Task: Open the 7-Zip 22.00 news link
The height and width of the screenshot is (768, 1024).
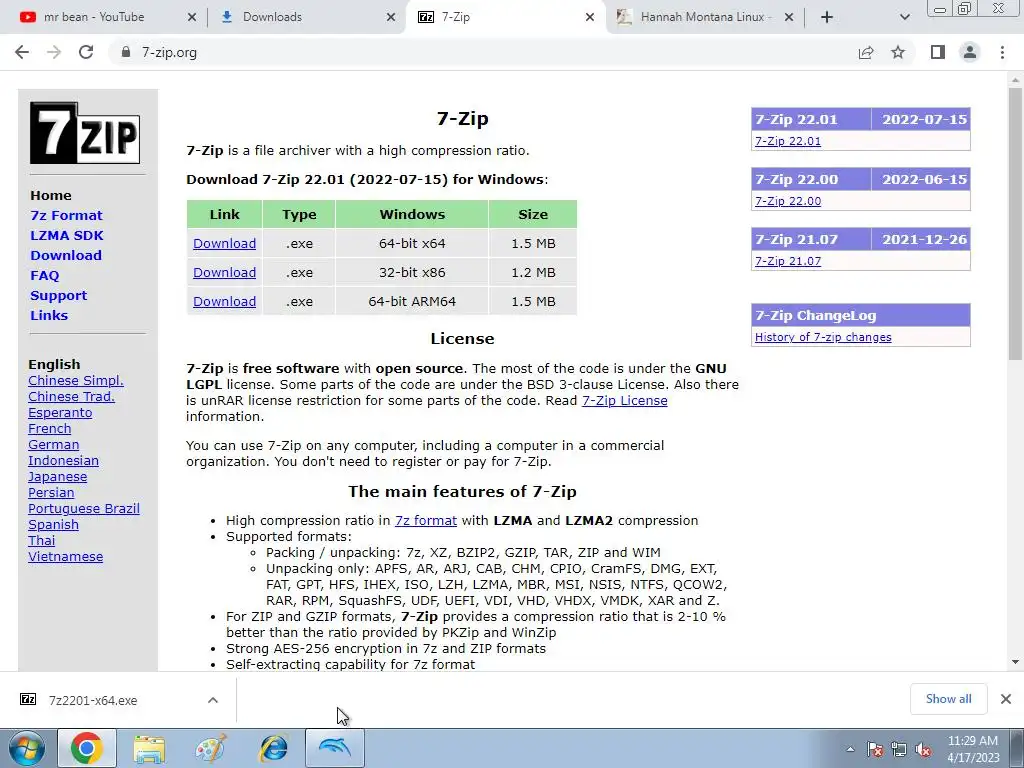Action: click(788, 201)
